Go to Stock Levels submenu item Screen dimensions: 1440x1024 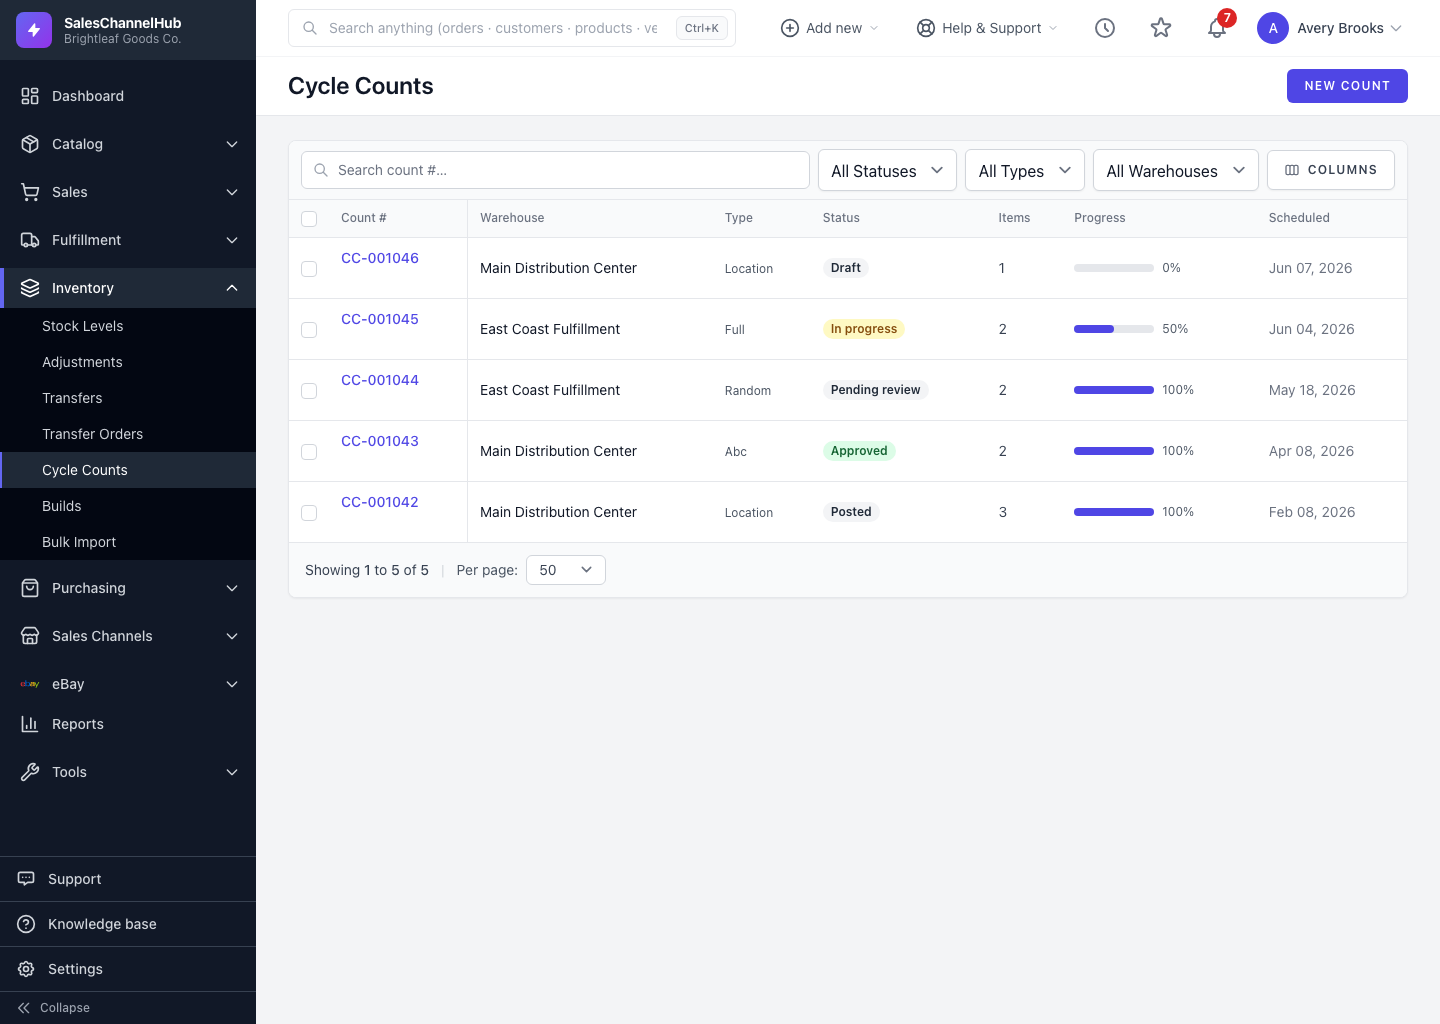tap(83, 326)
